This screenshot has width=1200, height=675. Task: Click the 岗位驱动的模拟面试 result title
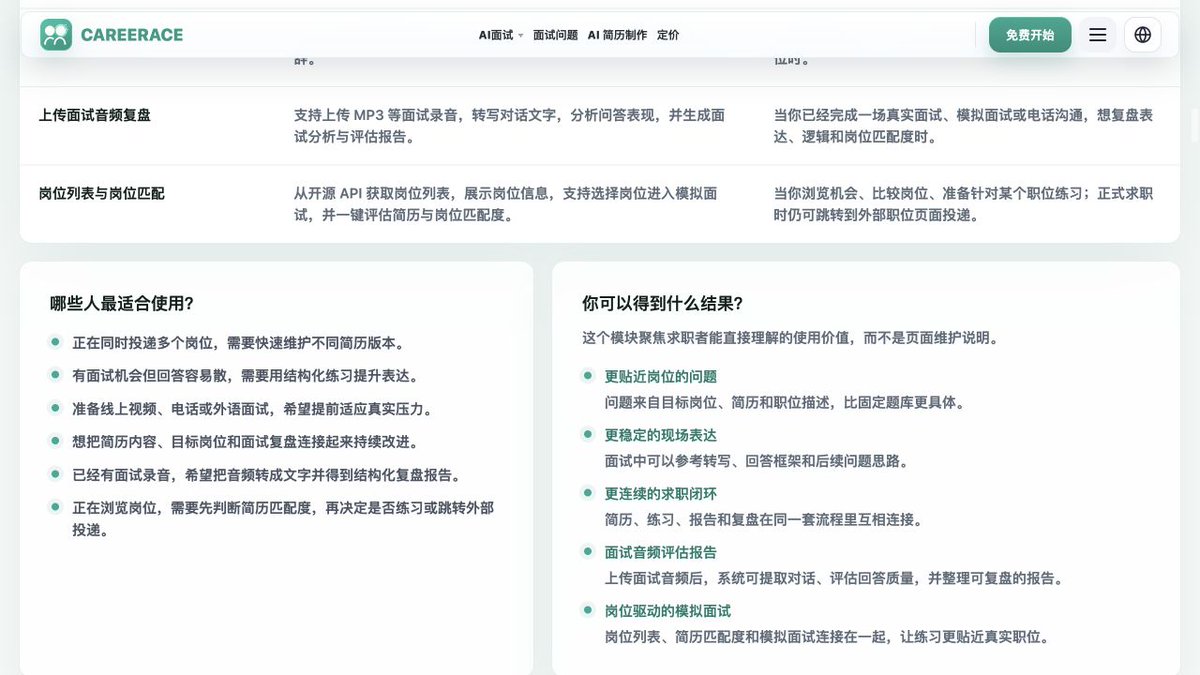pyautogui.click(x=668, y=611)
